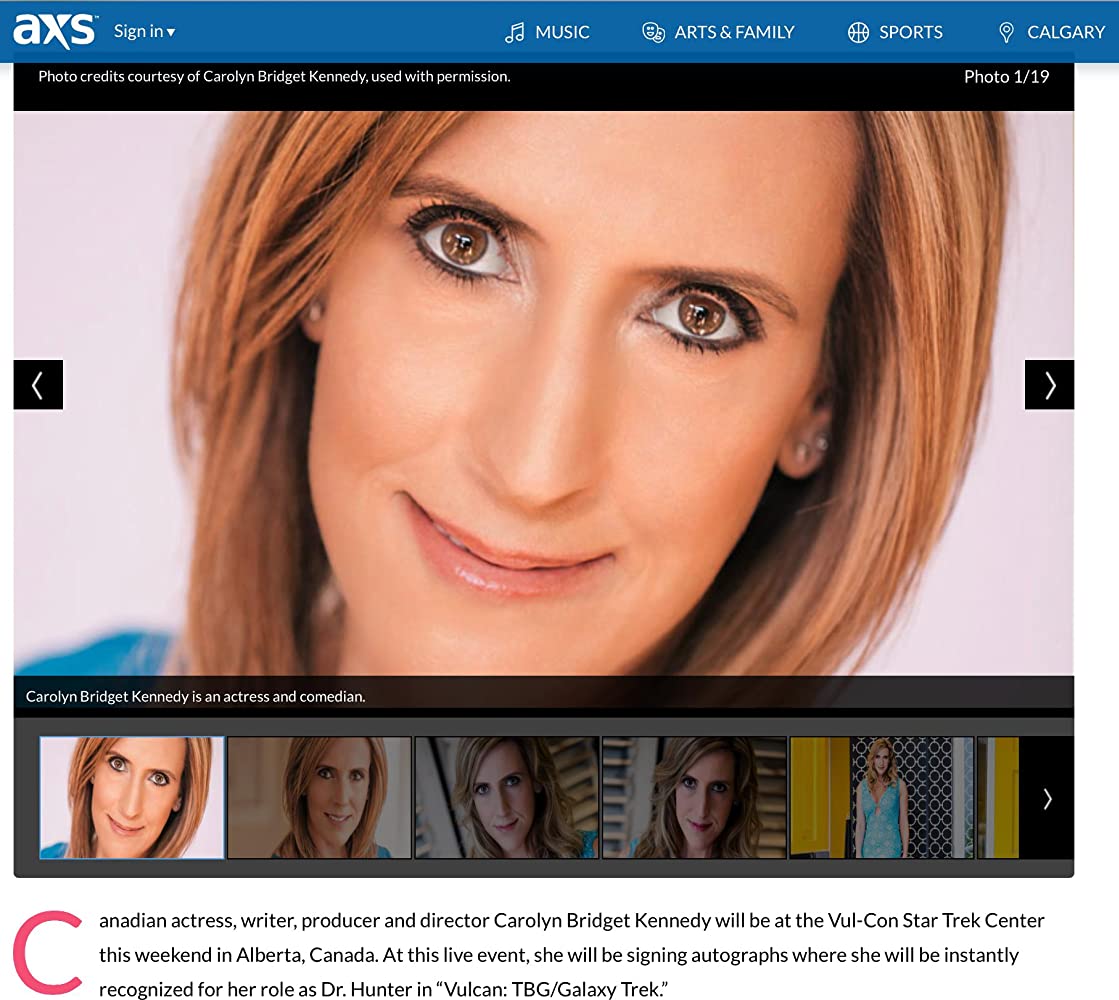Advance to the next photo with right arrow
Screen dimensions: 1119x1000
(x=1049, y=385)
